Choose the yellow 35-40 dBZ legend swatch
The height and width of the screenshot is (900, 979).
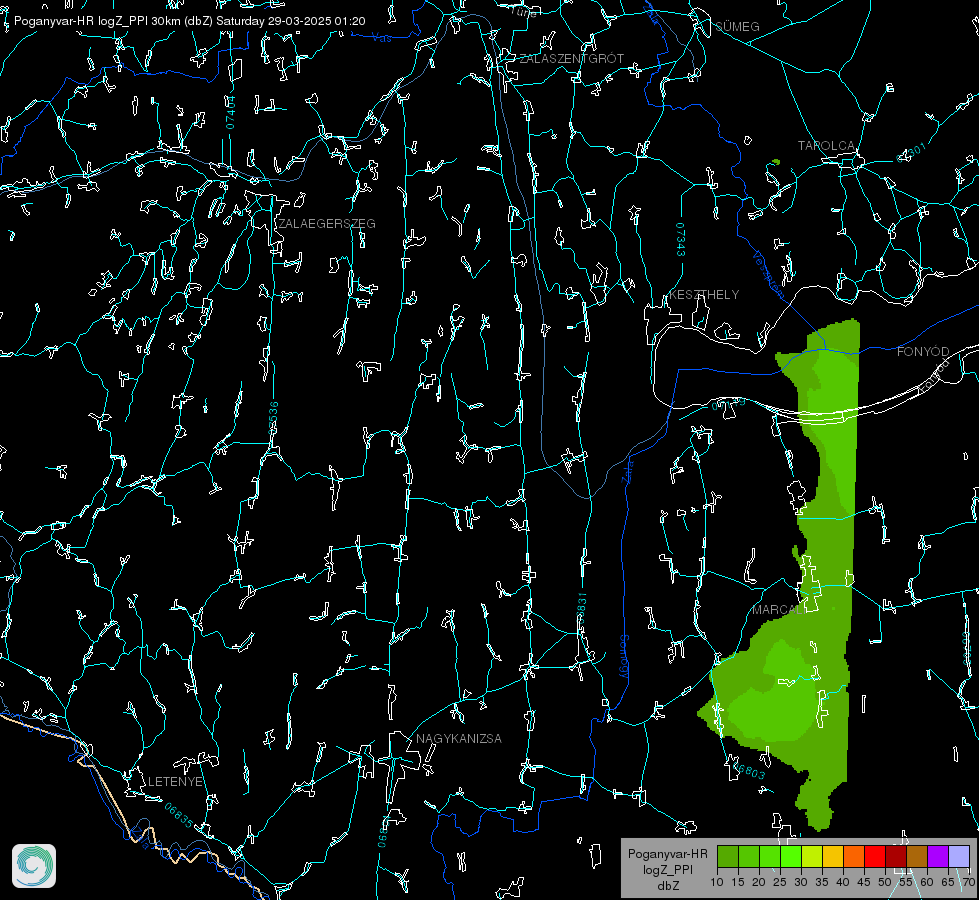click(x=833, y=856)
